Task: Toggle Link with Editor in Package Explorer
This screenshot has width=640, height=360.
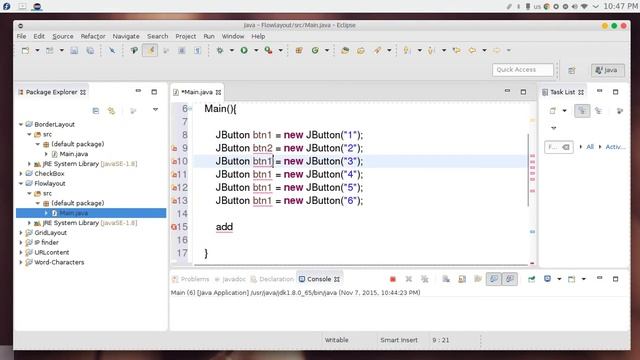Action: (x=111, y=111)
